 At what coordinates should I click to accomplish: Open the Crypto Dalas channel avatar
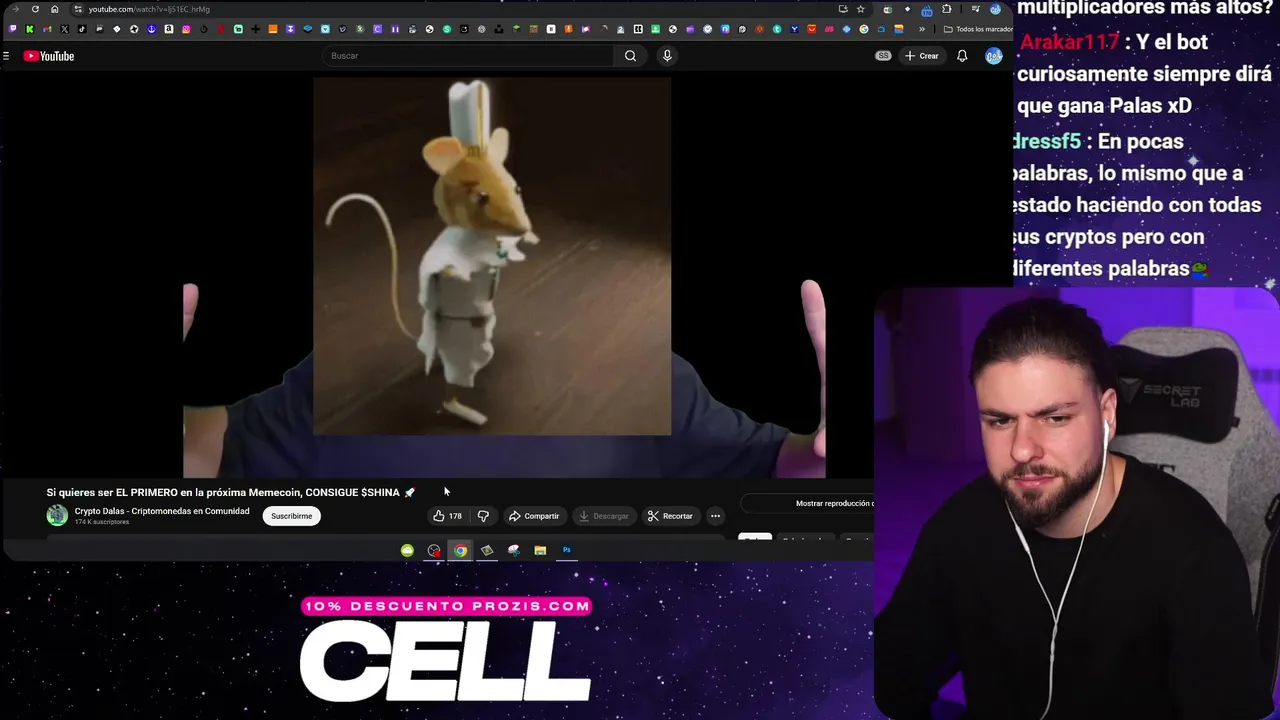pos(57,515)
